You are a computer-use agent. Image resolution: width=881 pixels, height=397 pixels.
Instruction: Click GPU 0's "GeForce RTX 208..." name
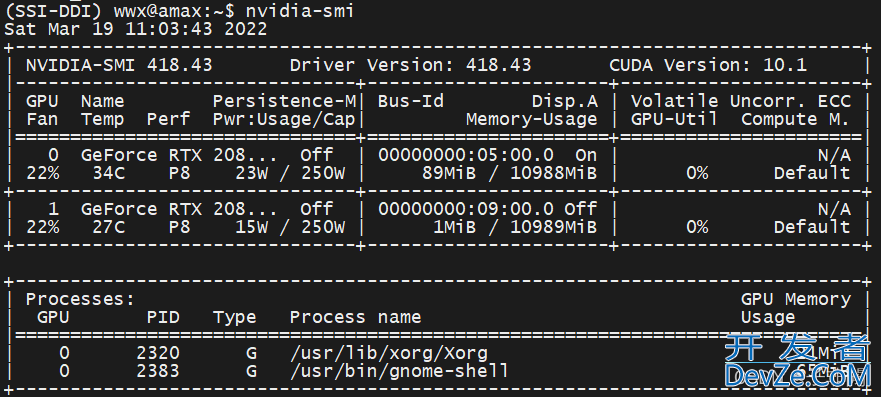(x=179, y=155)
